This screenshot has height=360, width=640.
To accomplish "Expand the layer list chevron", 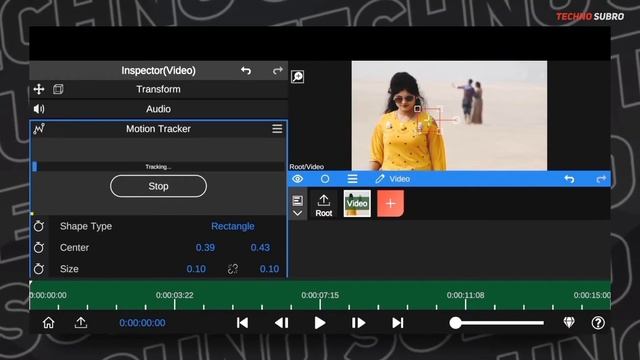I will coord(298,213).
